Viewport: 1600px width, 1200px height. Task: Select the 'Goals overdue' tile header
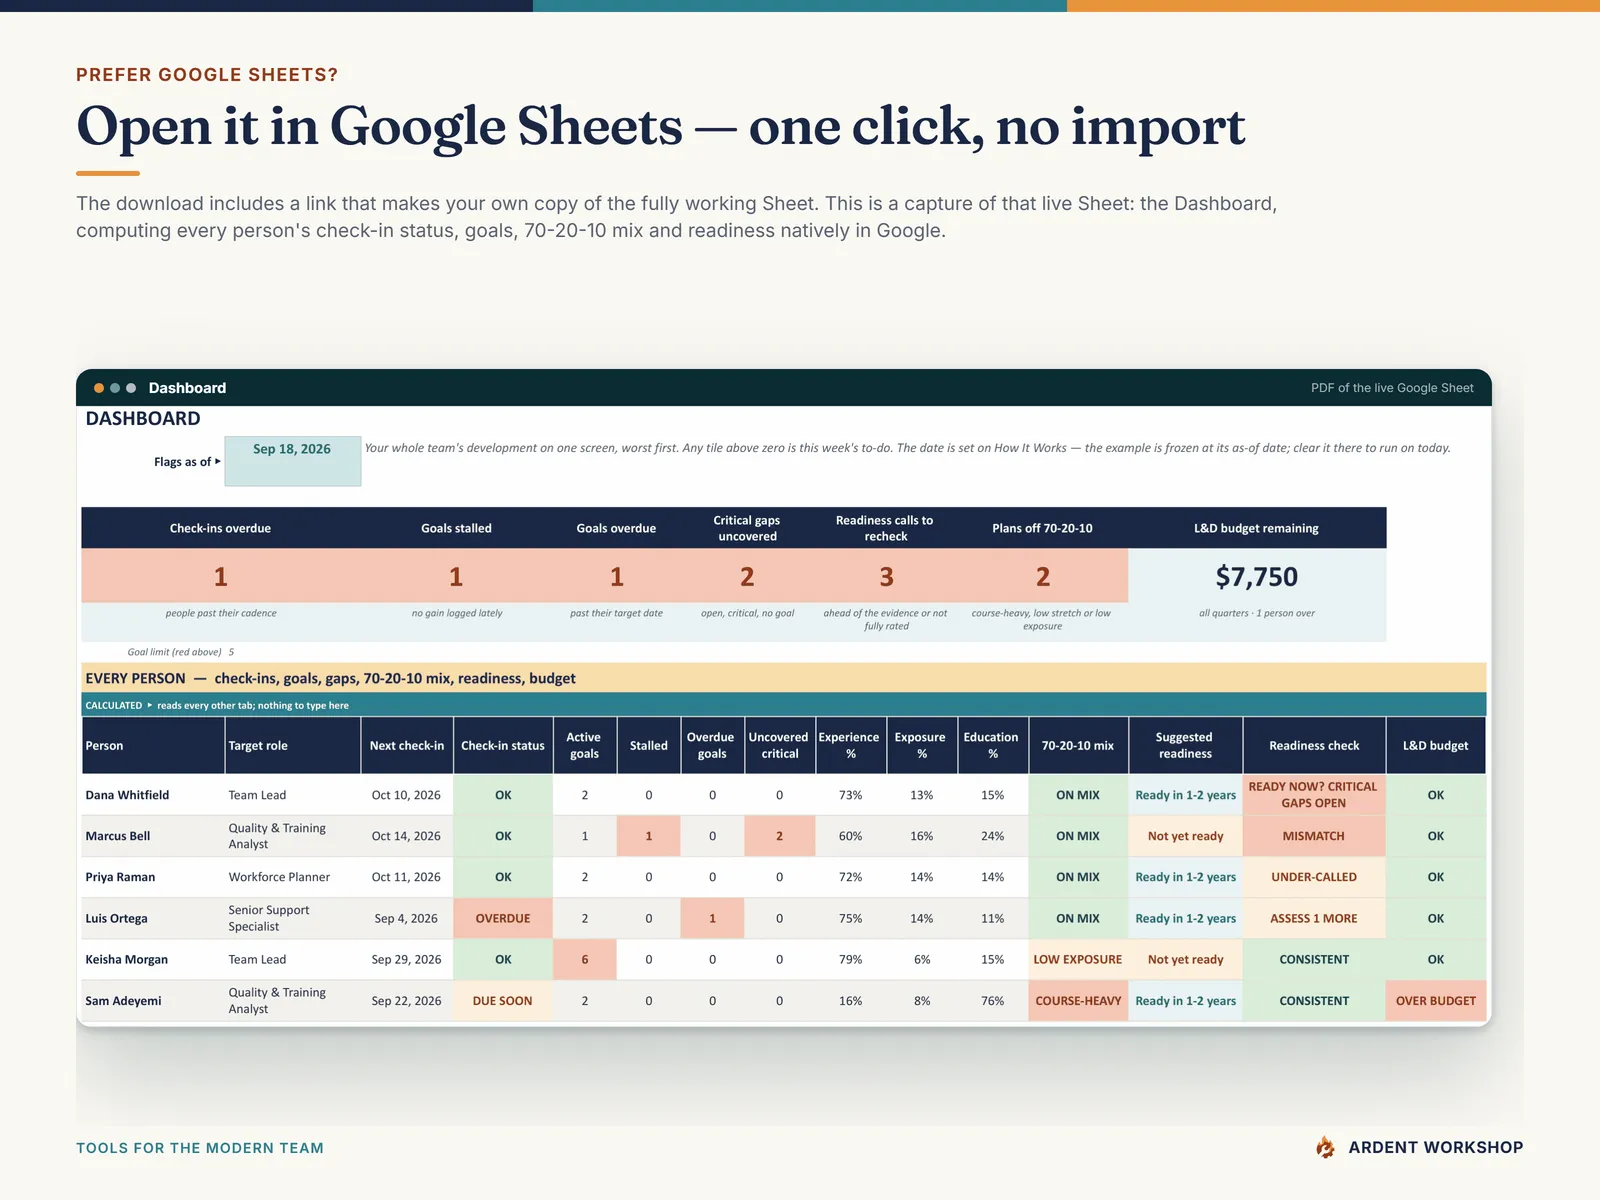[616, 528]
